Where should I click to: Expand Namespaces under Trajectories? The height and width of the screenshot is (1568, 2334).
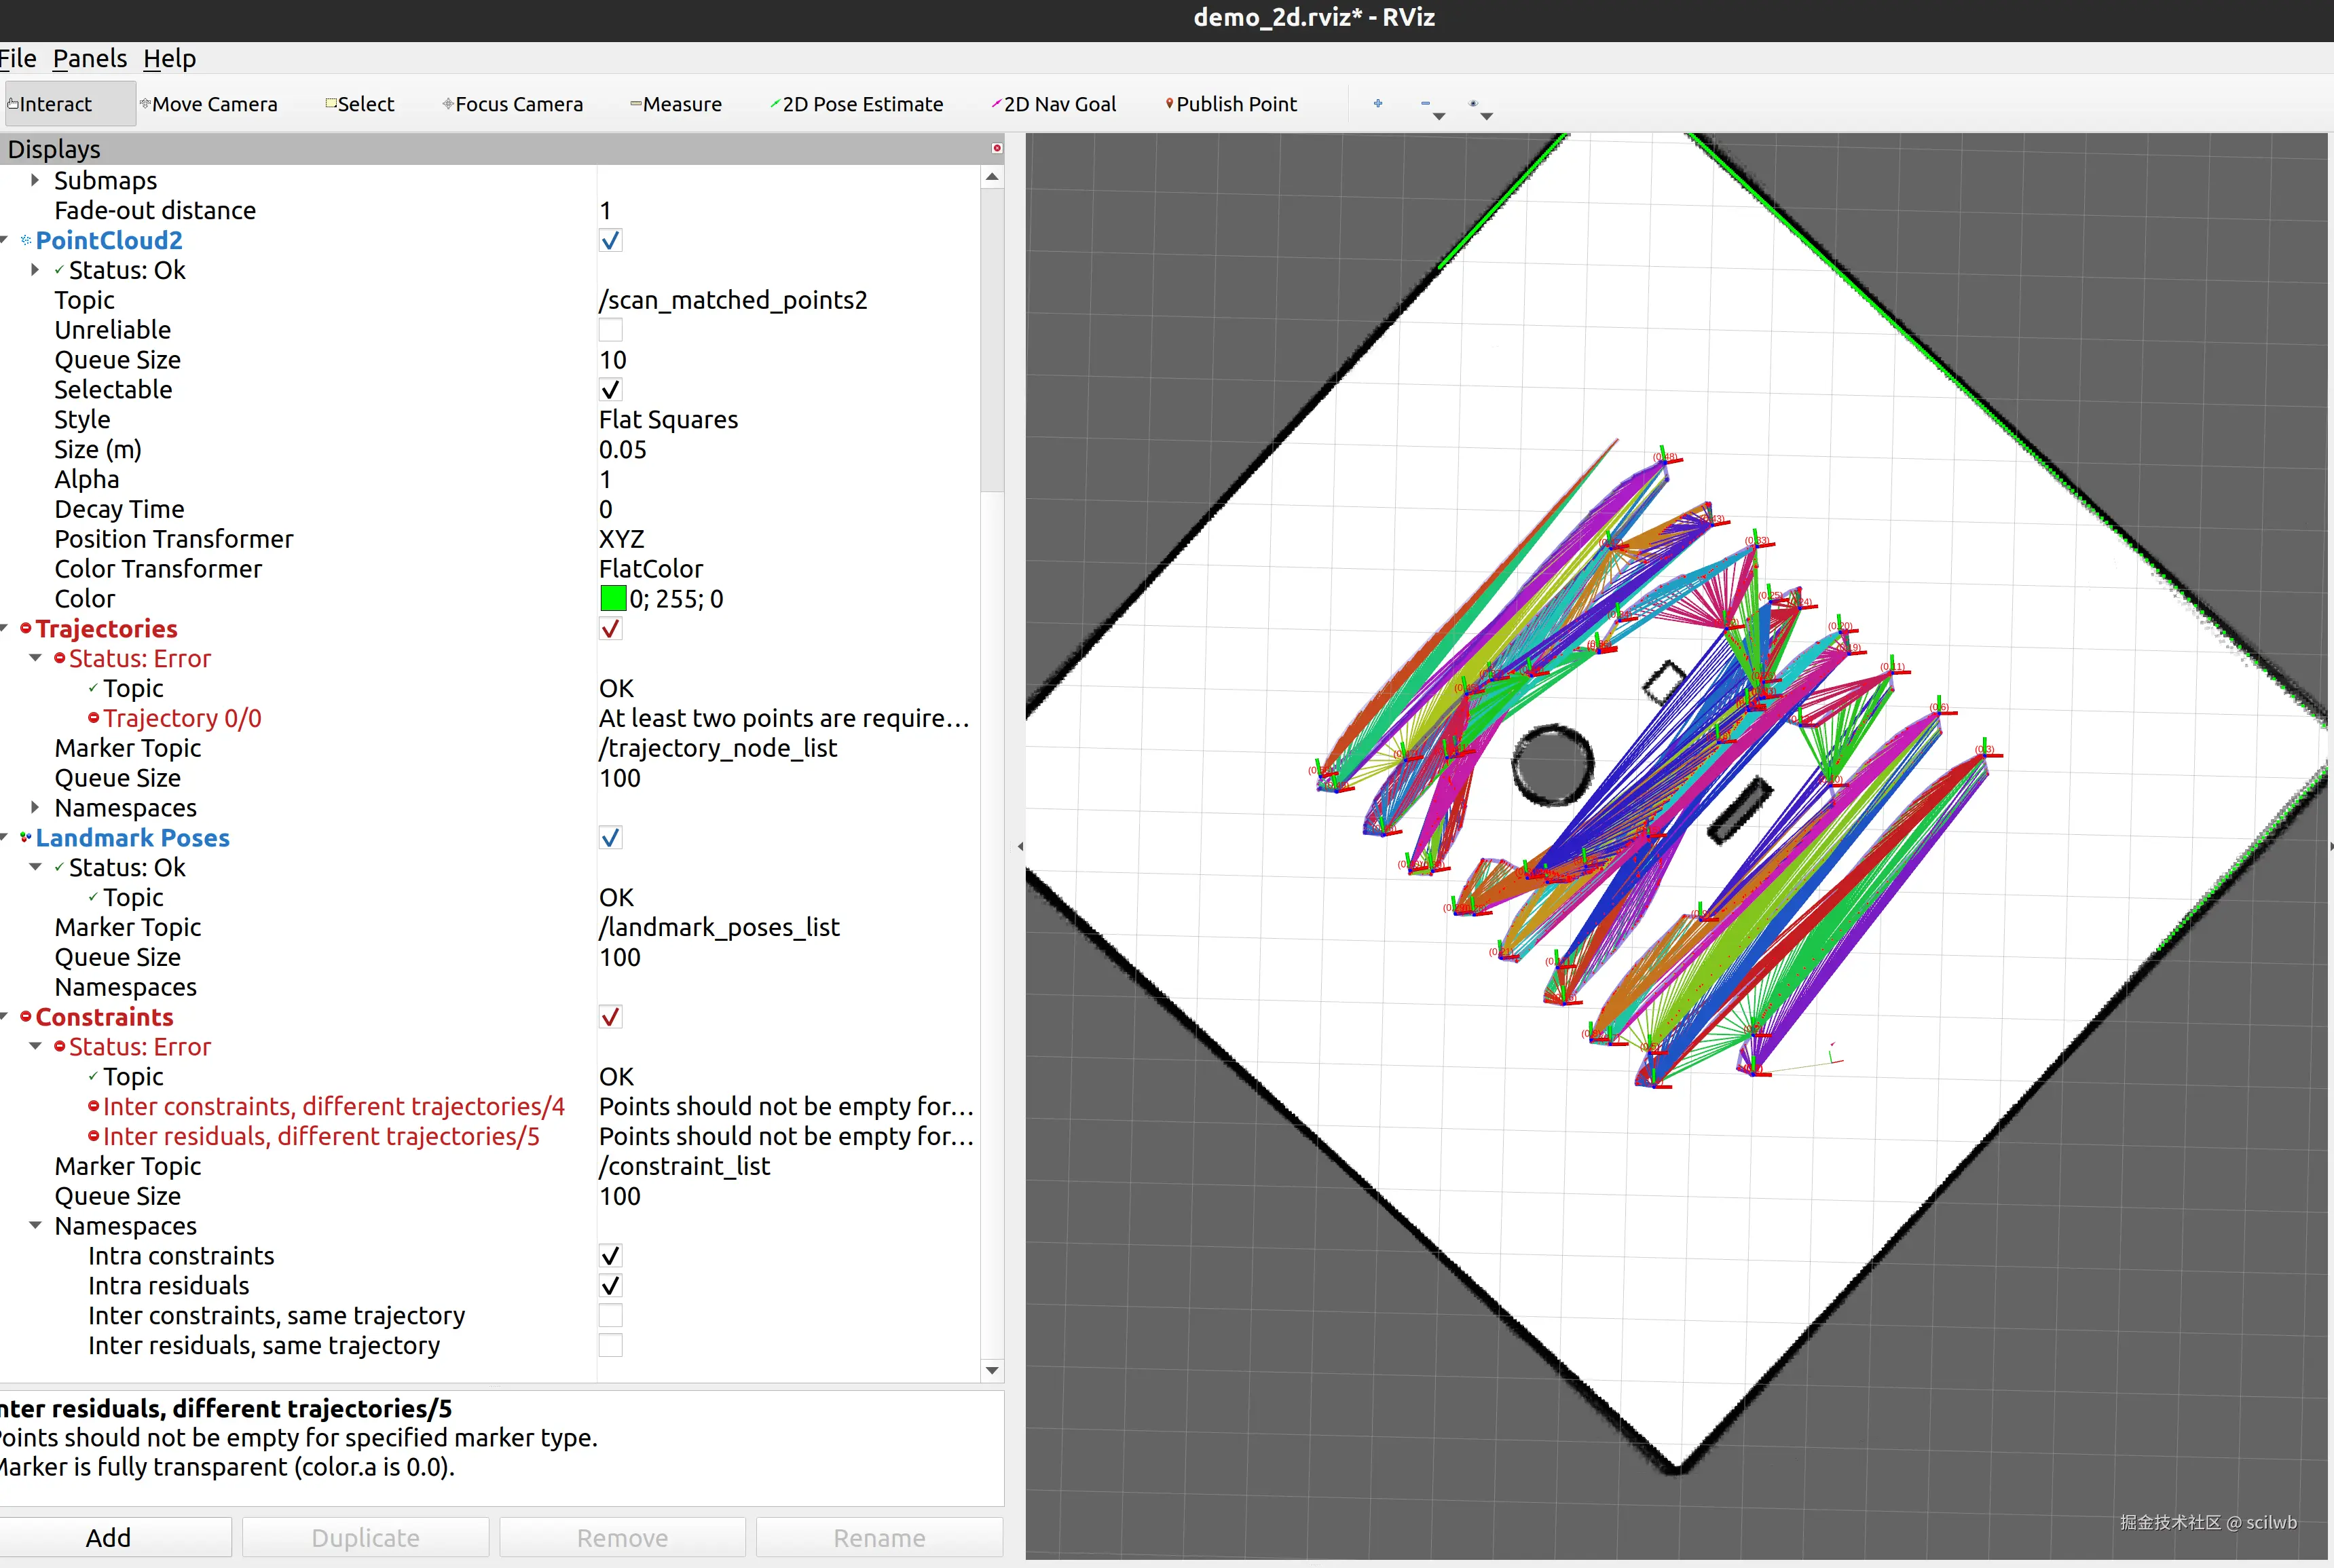pos(35,807)
